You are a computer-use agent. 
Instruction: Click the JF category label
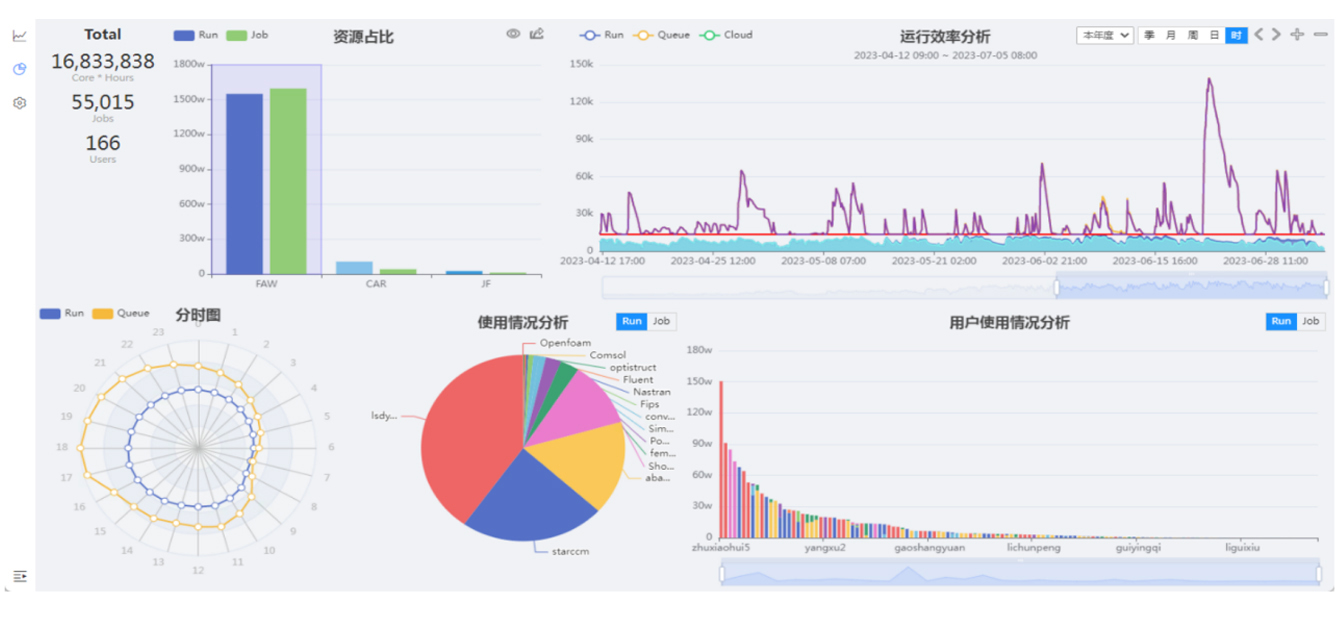point(486,283)
